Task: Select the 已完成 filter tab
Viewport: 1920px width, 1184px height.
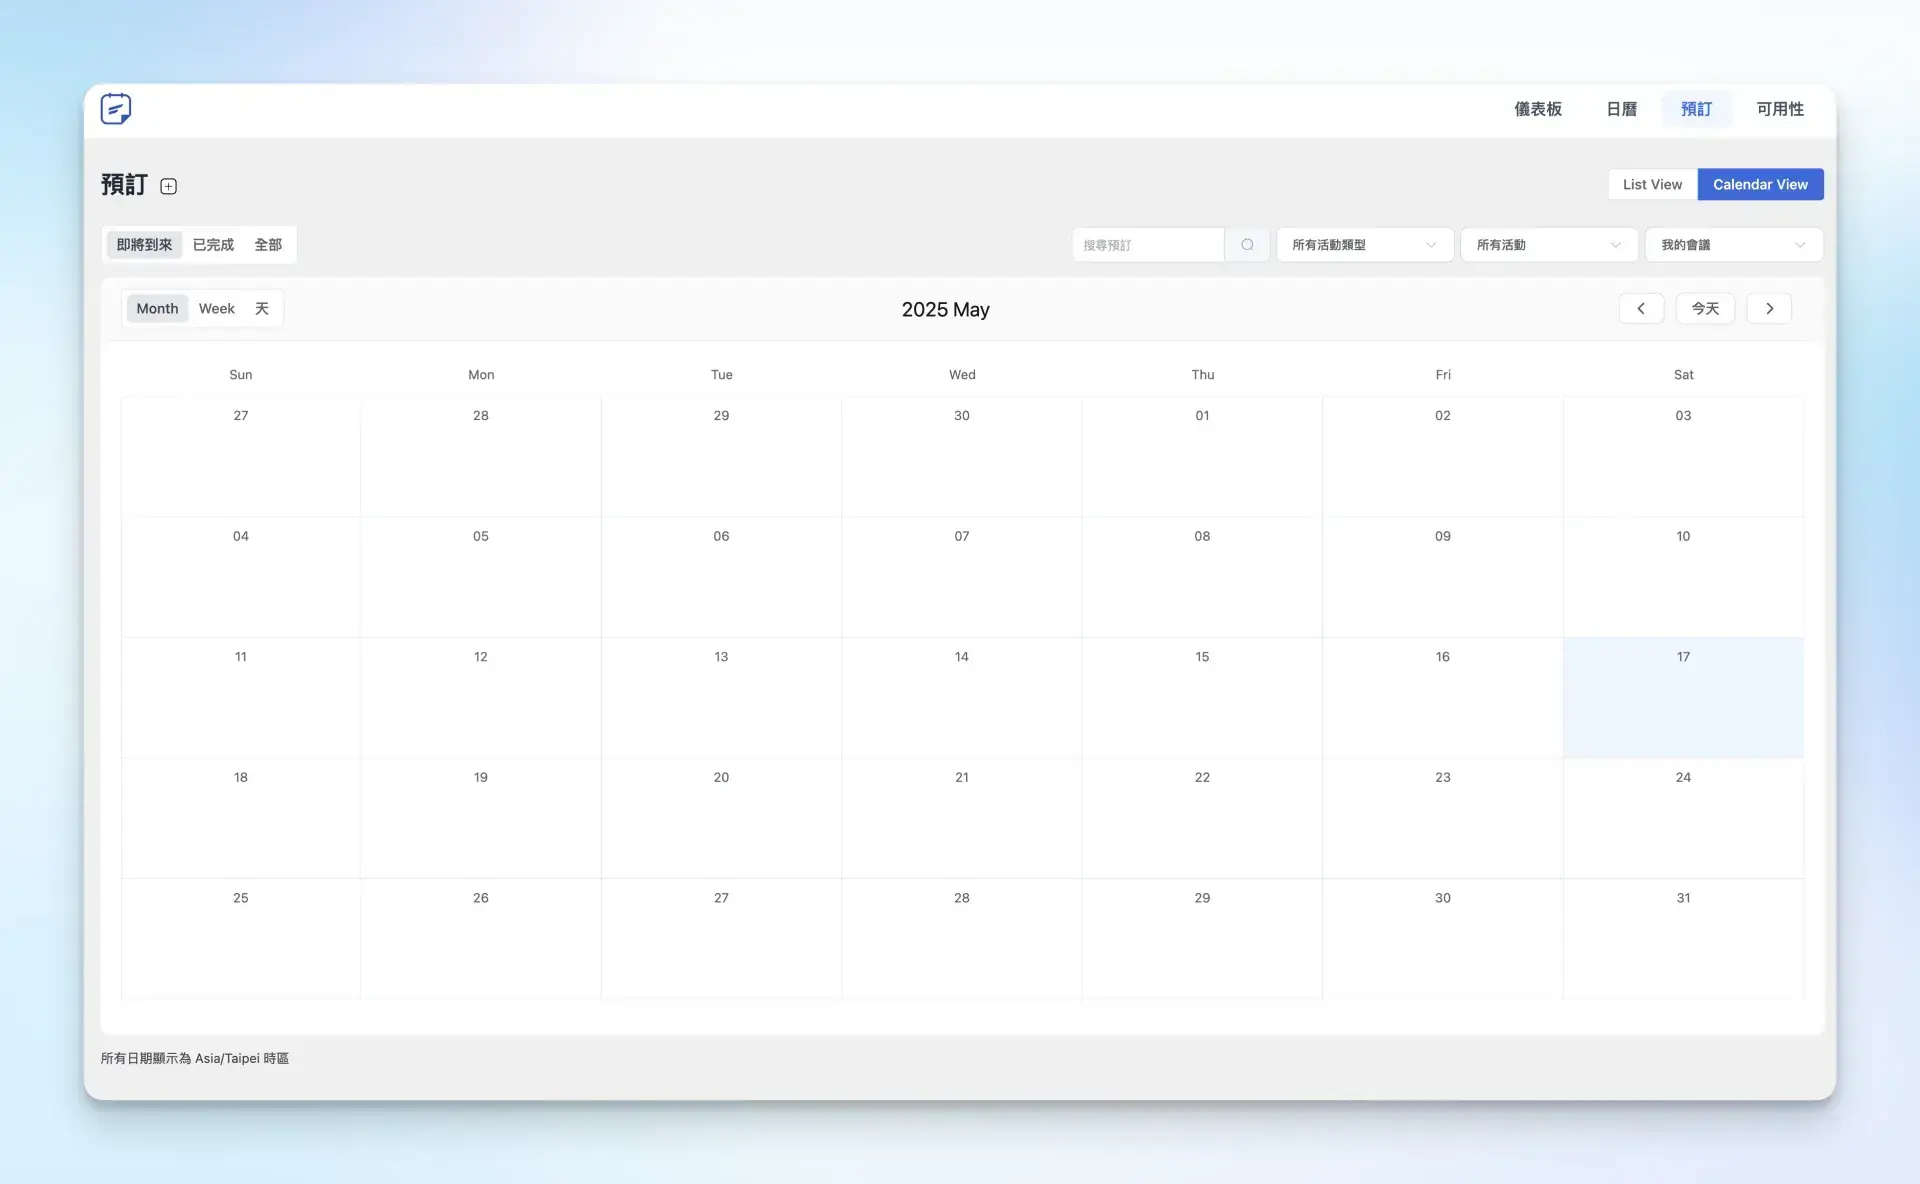Action: tap(213, 245)
